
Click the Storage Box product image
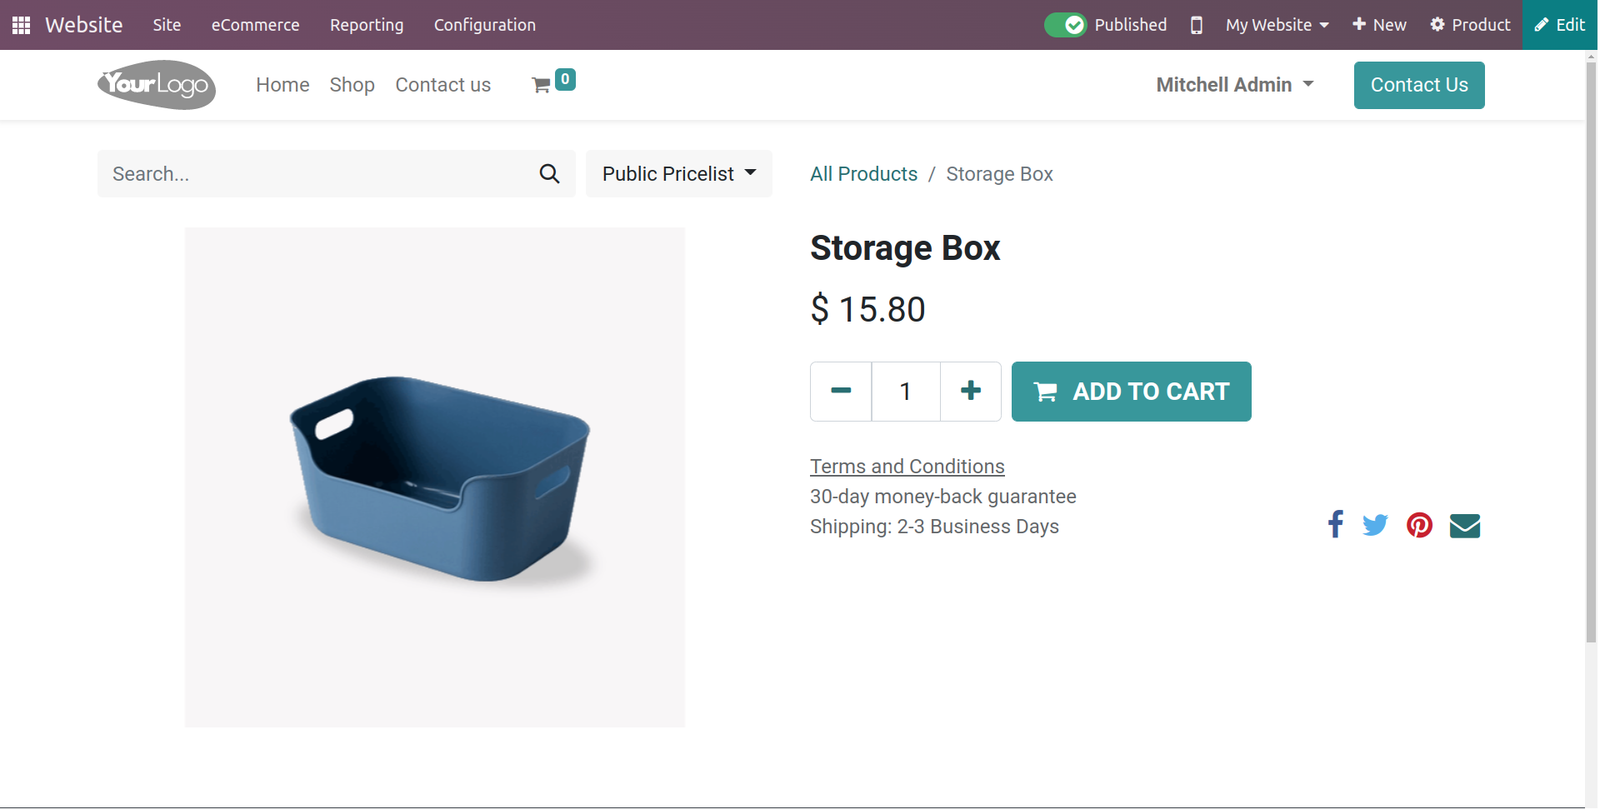pos(435,477)
